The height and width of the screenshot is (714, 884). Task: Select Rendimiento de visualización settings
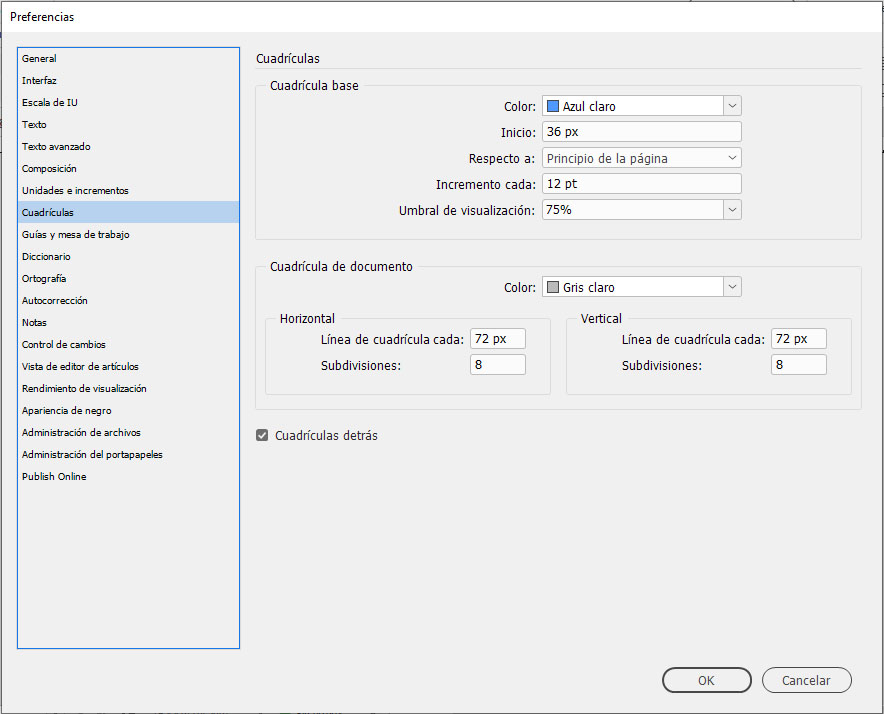(x=84, y=388)
